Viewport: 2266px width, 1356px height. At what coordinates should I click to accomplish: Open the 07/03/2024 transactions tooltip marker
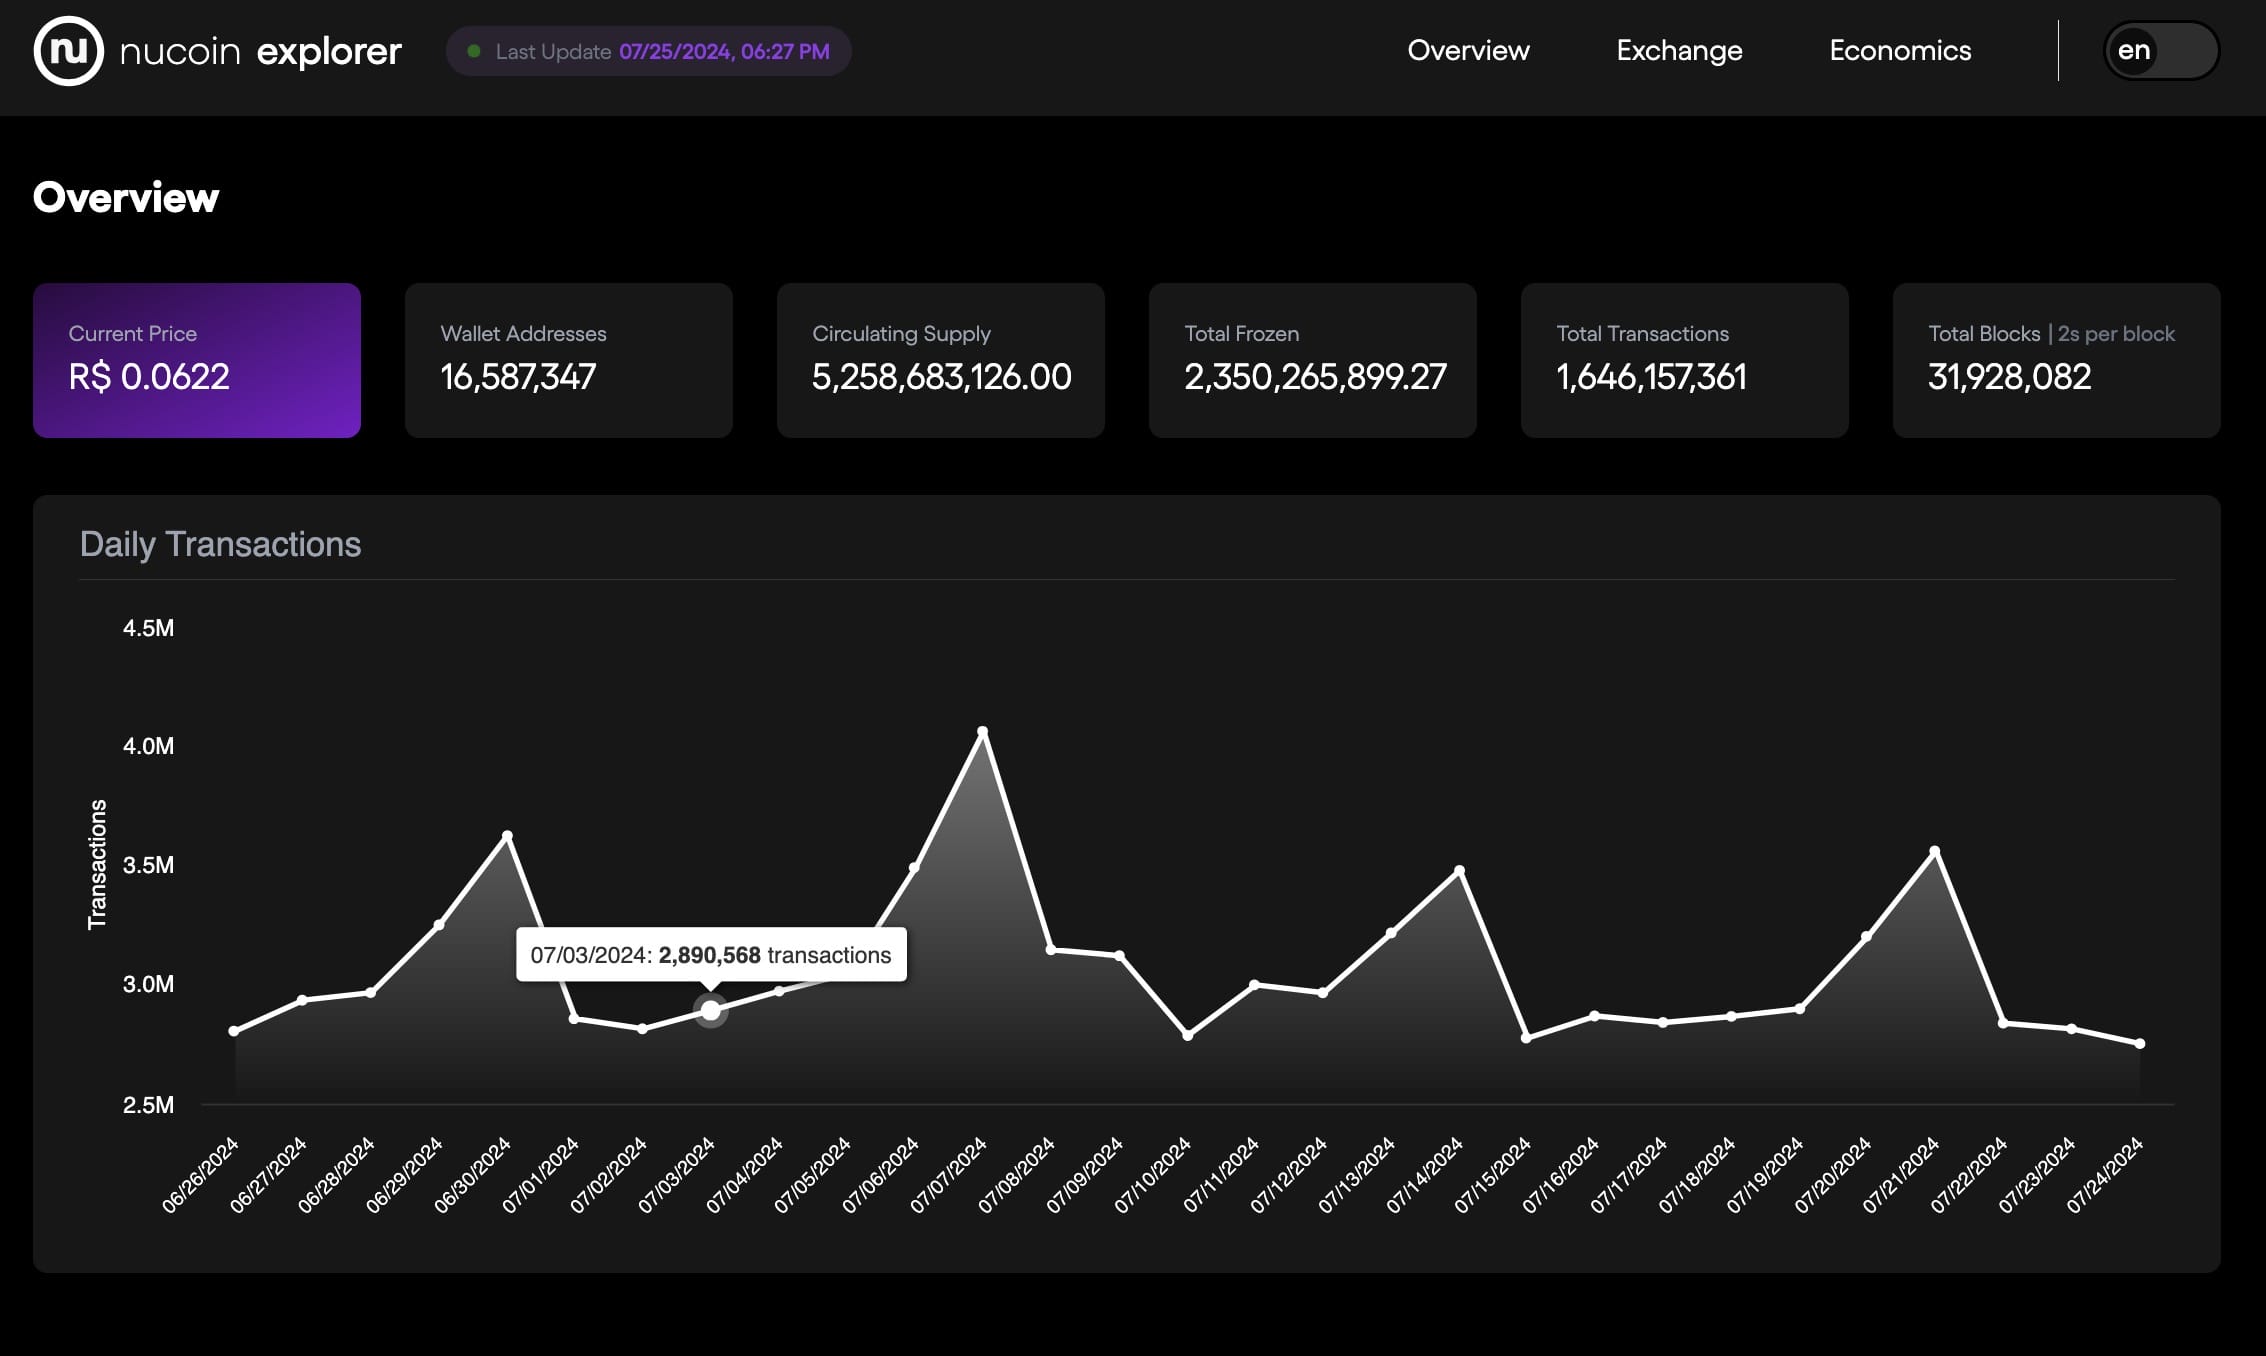tap(710, 1011)
